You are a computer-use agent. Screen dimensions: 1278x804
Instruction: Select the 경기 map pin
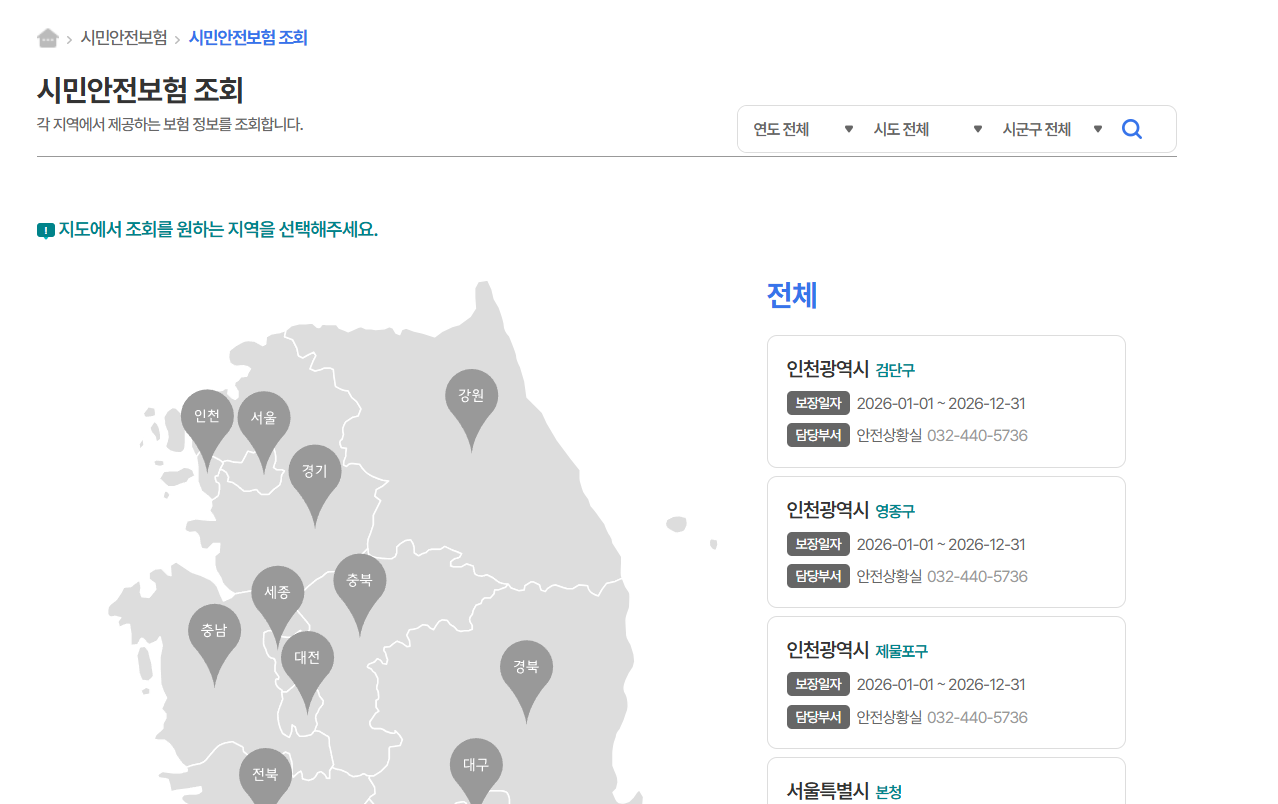pyautogui.click(x=315, y=472)
